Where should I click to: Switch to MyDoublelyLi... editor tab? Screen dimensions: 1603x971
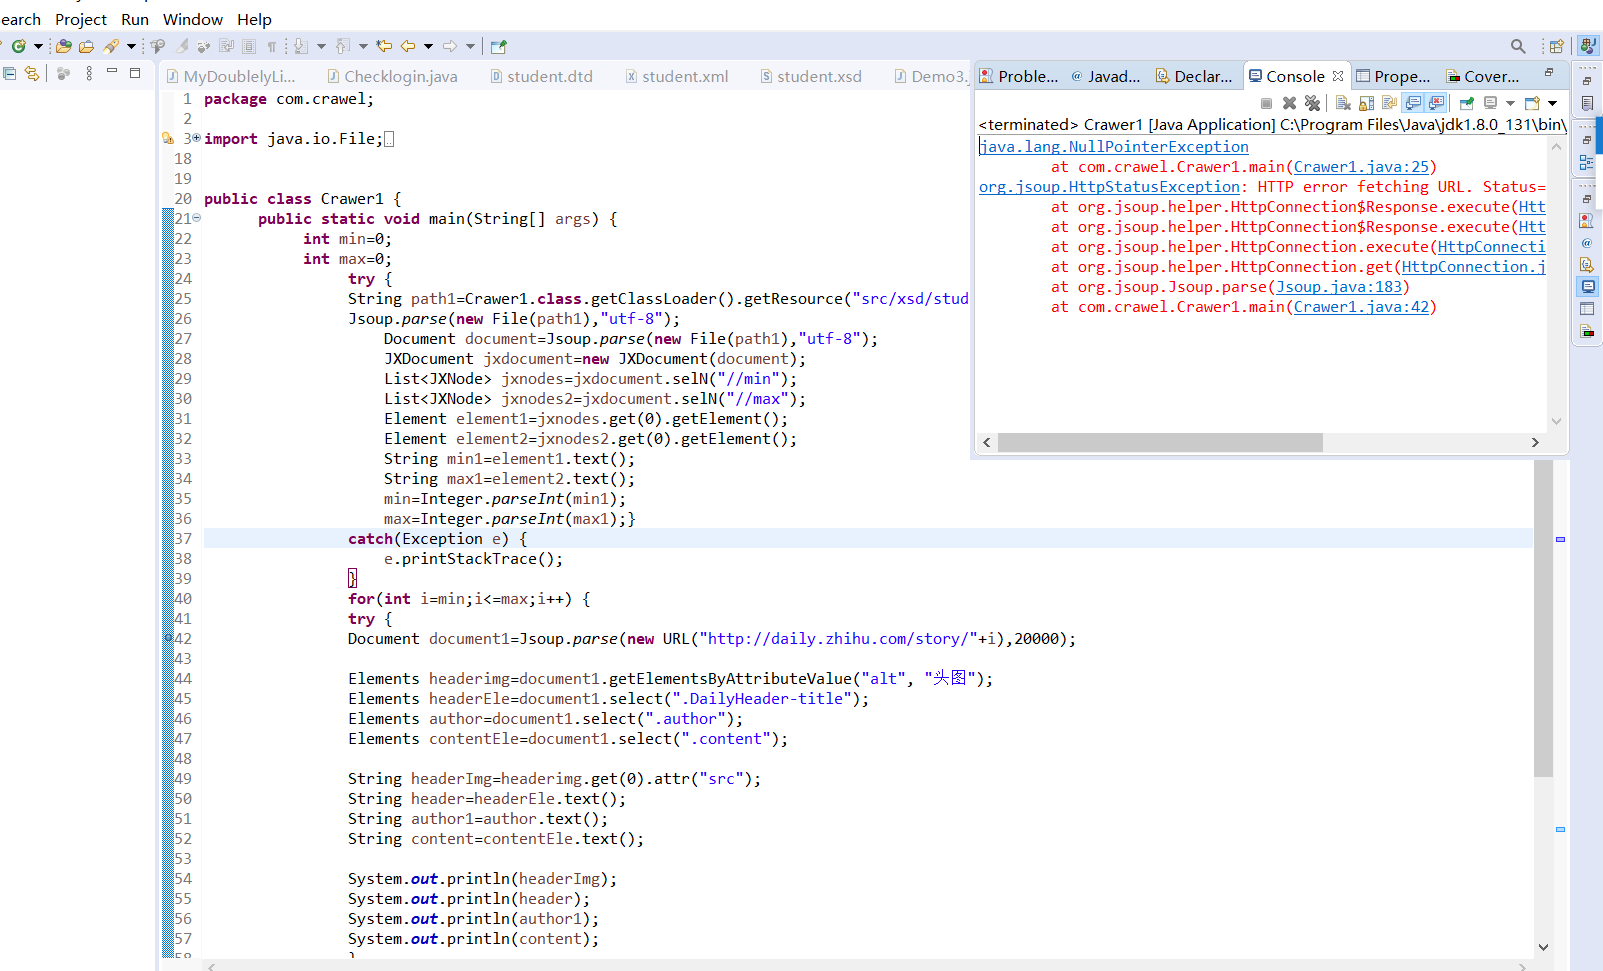click(231, 76)
